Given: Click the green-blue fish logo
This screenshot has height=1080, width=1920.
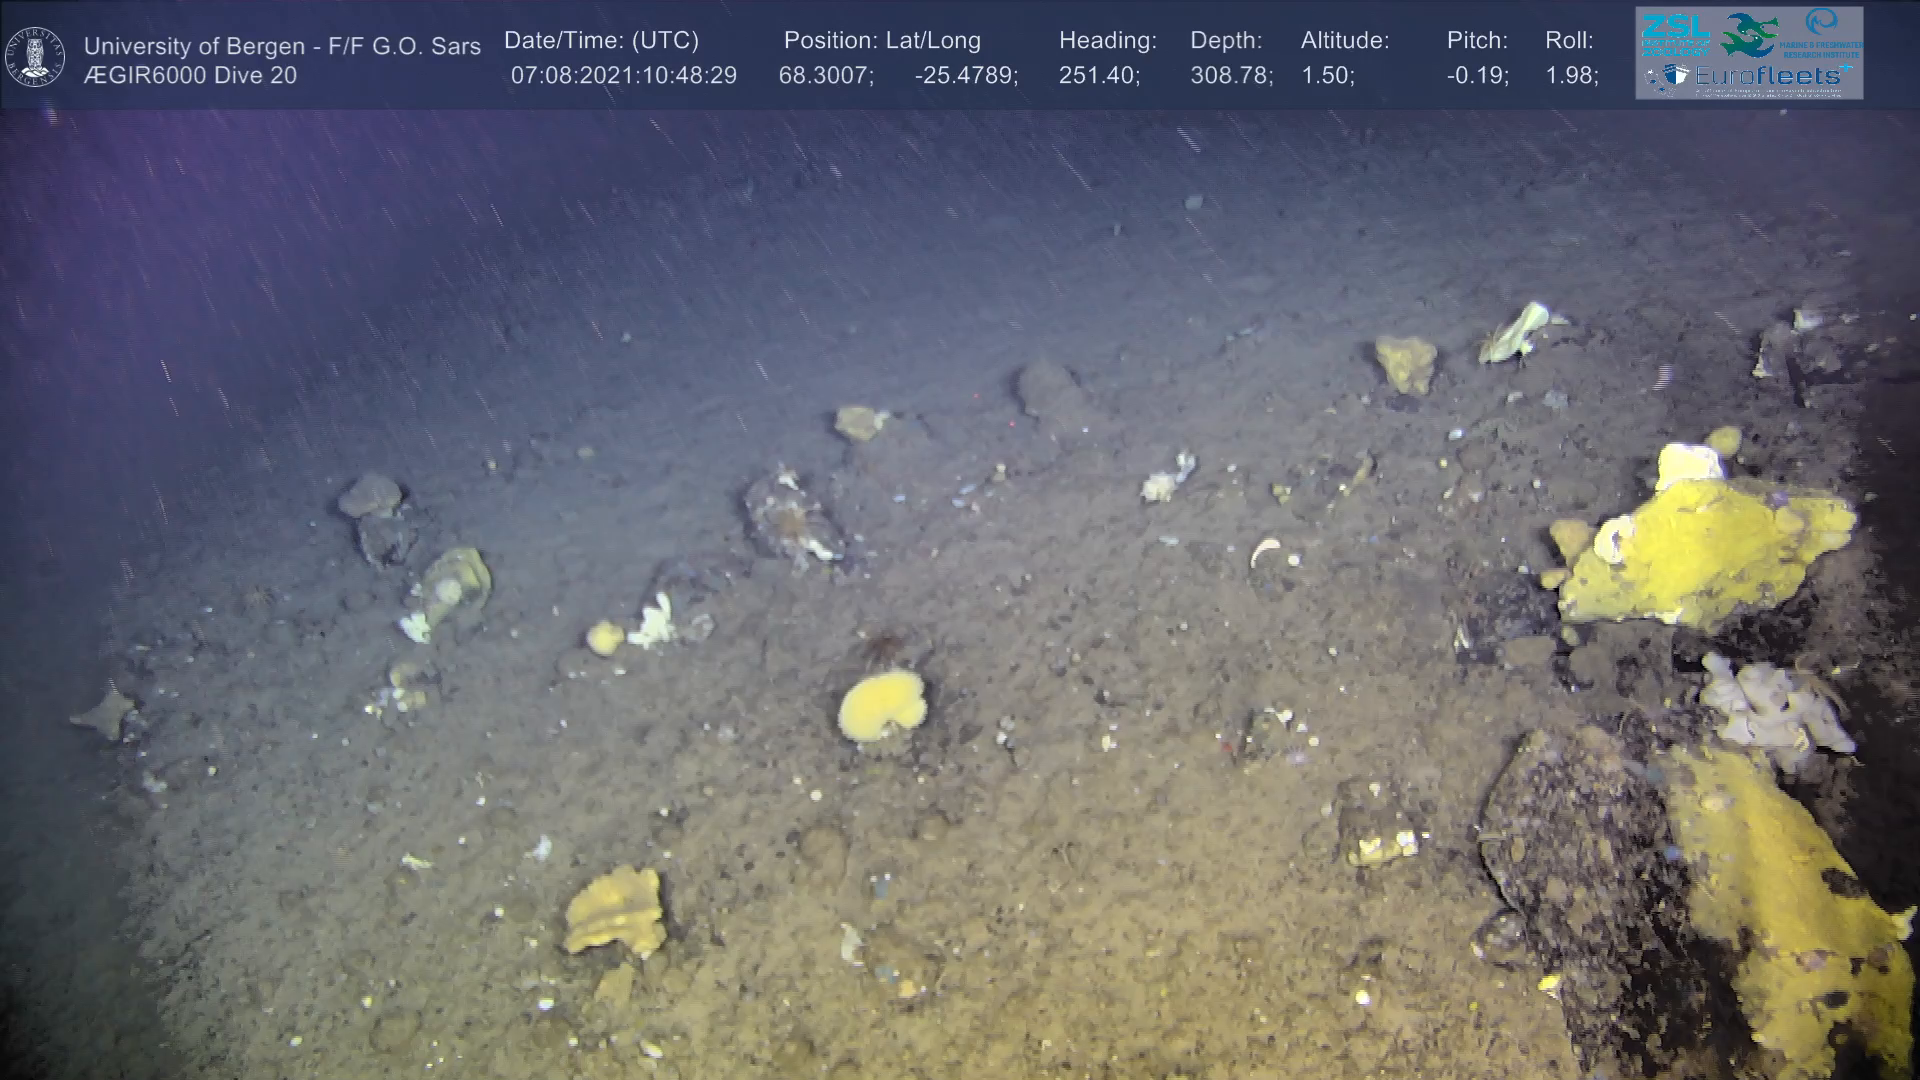Looking at the screenshot, I should point(1749,35).
